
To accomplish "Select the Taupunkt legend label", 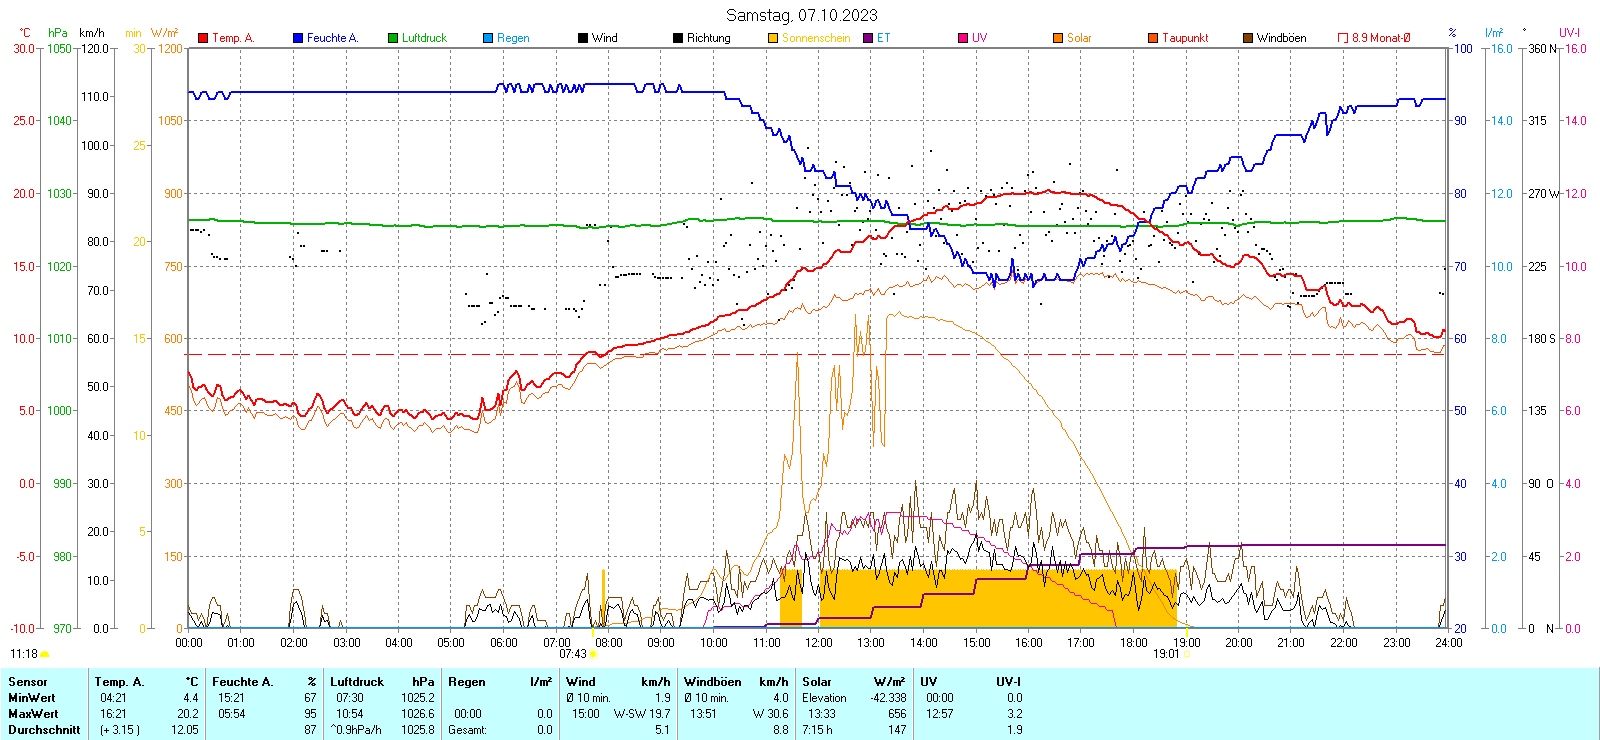I will point(1185,38).
